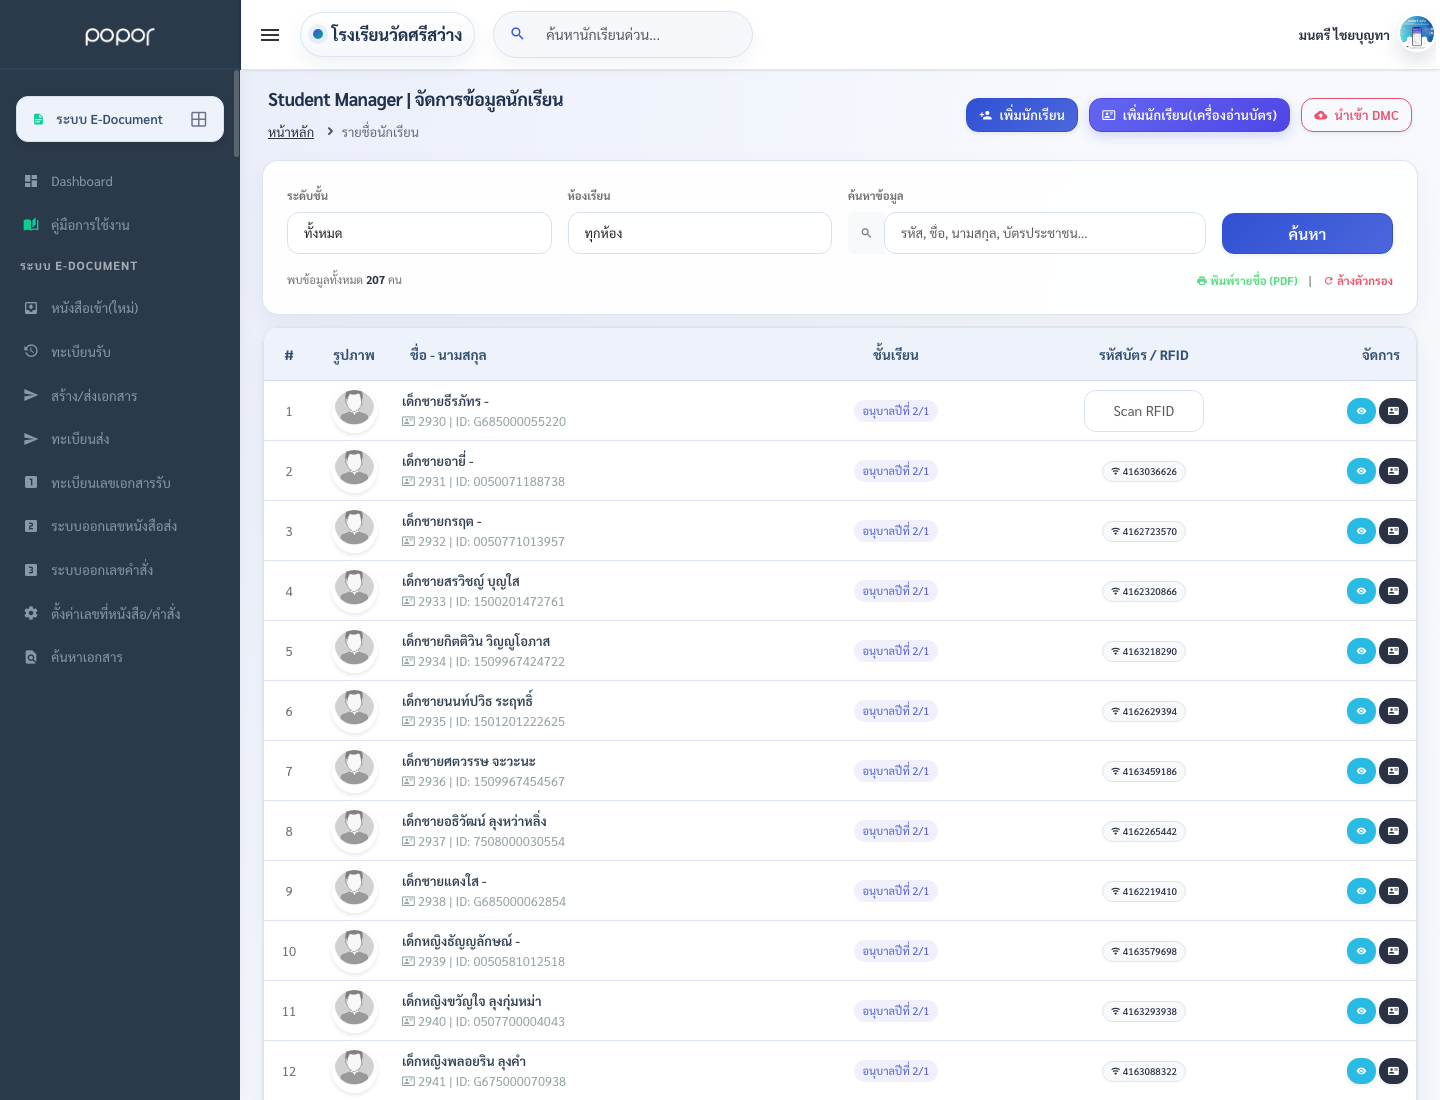Click the eye view icon for row 5
This screenshot has height=1100, width=1440.
(x=1361, y=651)
